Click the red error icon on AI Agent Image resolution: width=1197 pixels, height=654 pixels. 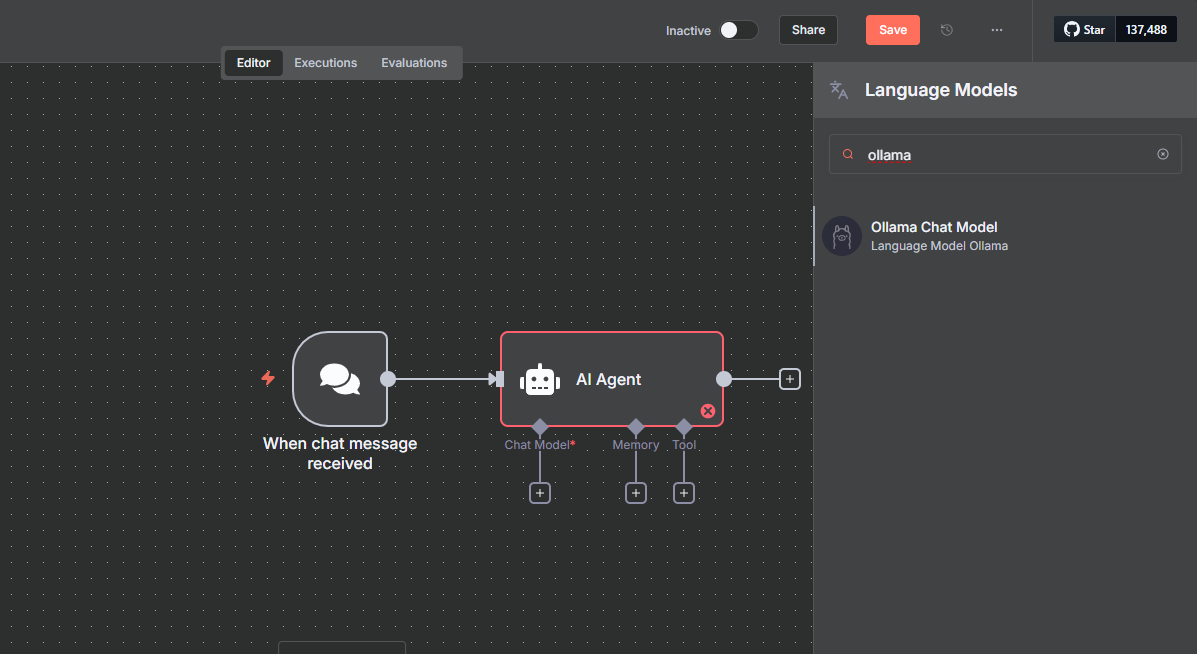[708, 411]
